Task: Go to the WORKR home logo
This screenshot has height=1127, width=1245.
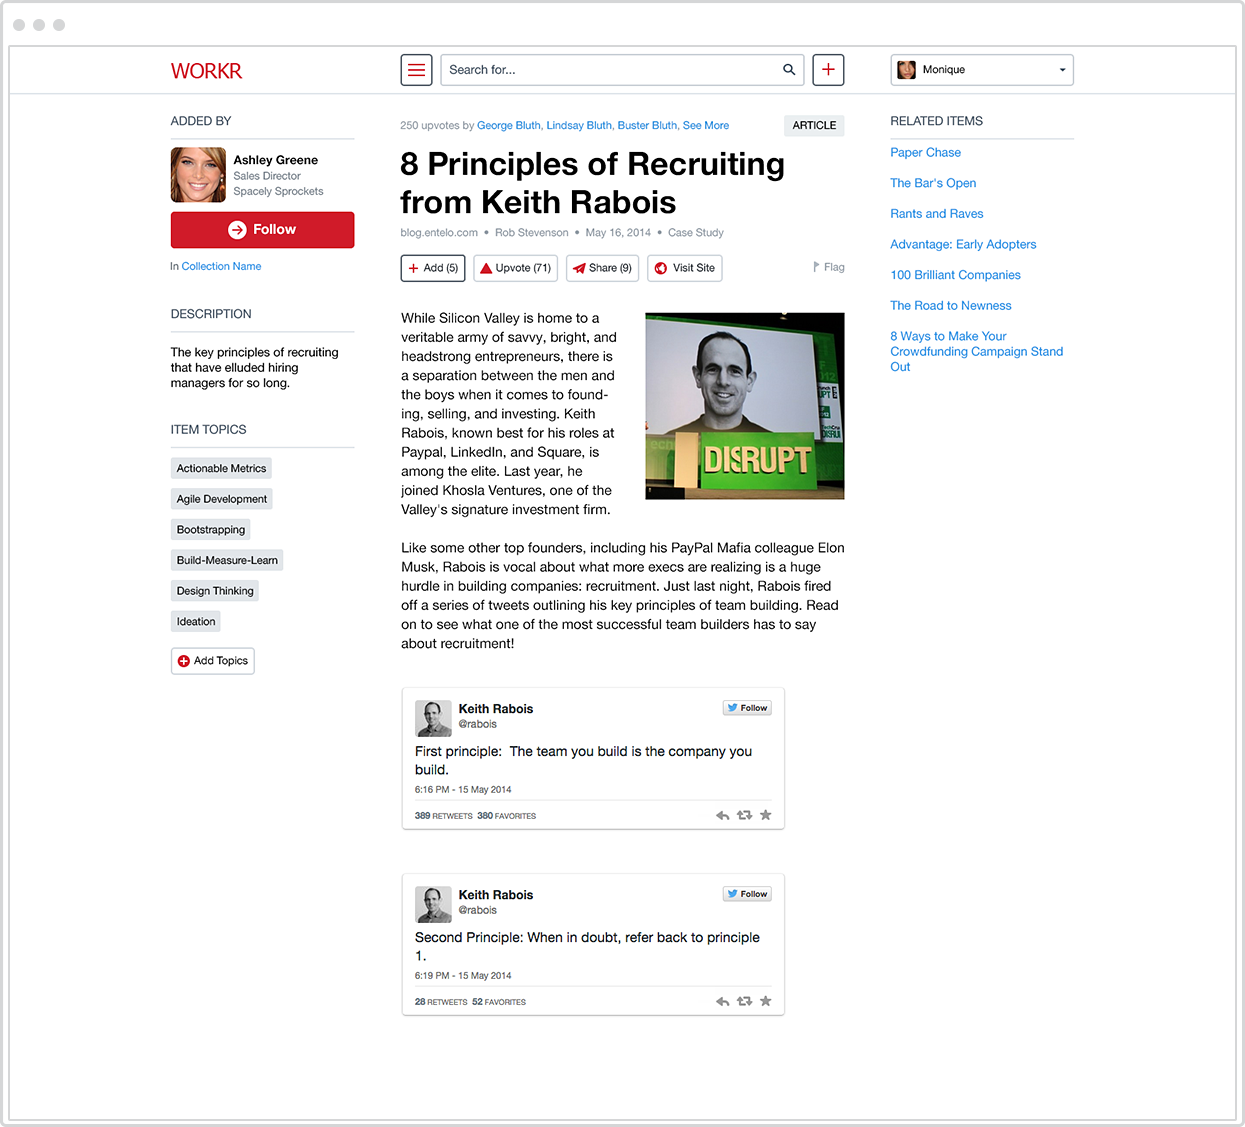Action: point(206,71)
